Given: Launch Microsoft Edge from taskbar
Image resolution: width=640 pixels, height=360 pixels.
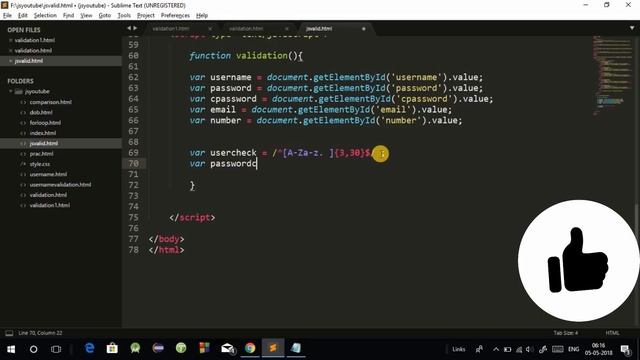Looking at the screenshot, I should 90,348.
